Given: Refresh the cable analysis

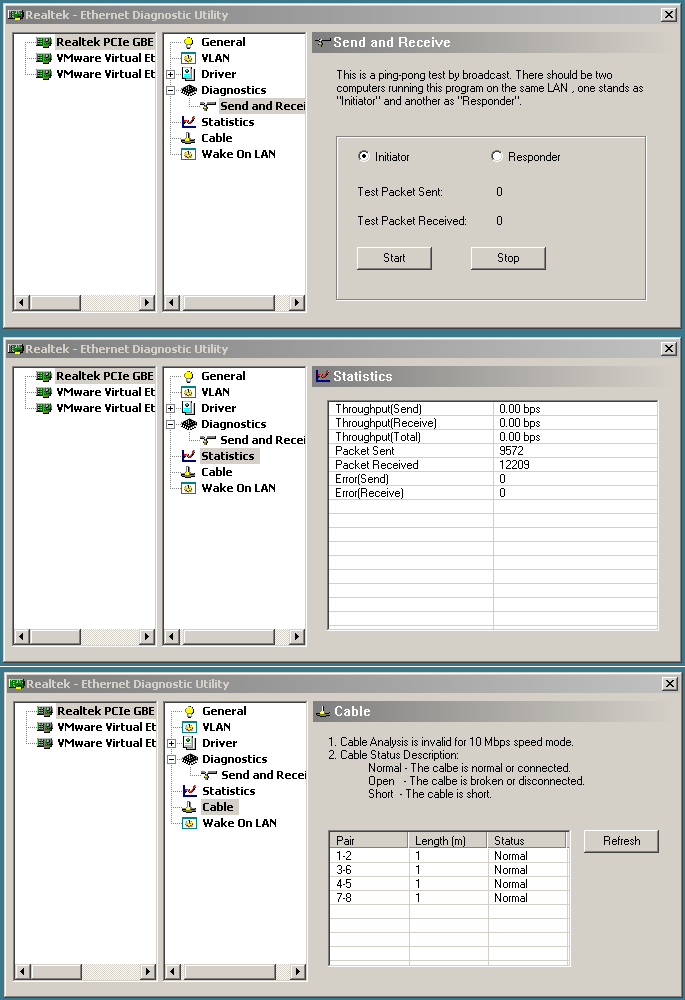Looking at the screenshot, I should click(x=621, y=841).
